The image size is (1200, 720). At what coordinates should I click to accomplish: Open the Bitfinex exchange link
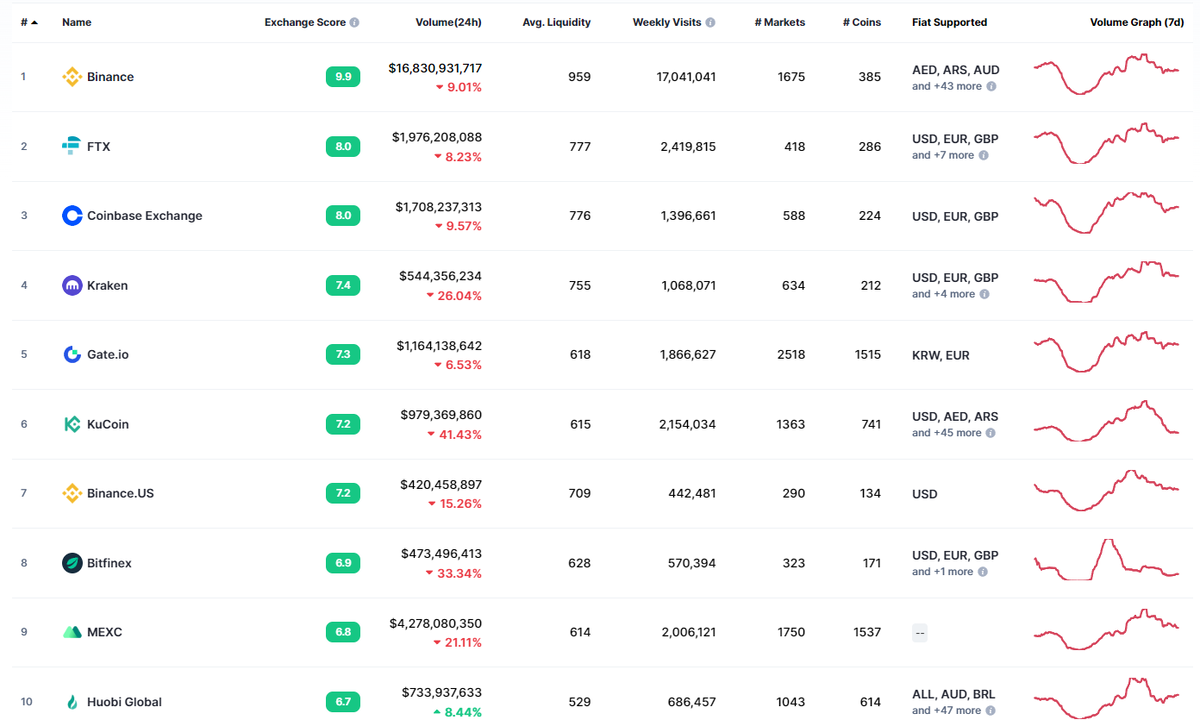[x=109, y=563]
